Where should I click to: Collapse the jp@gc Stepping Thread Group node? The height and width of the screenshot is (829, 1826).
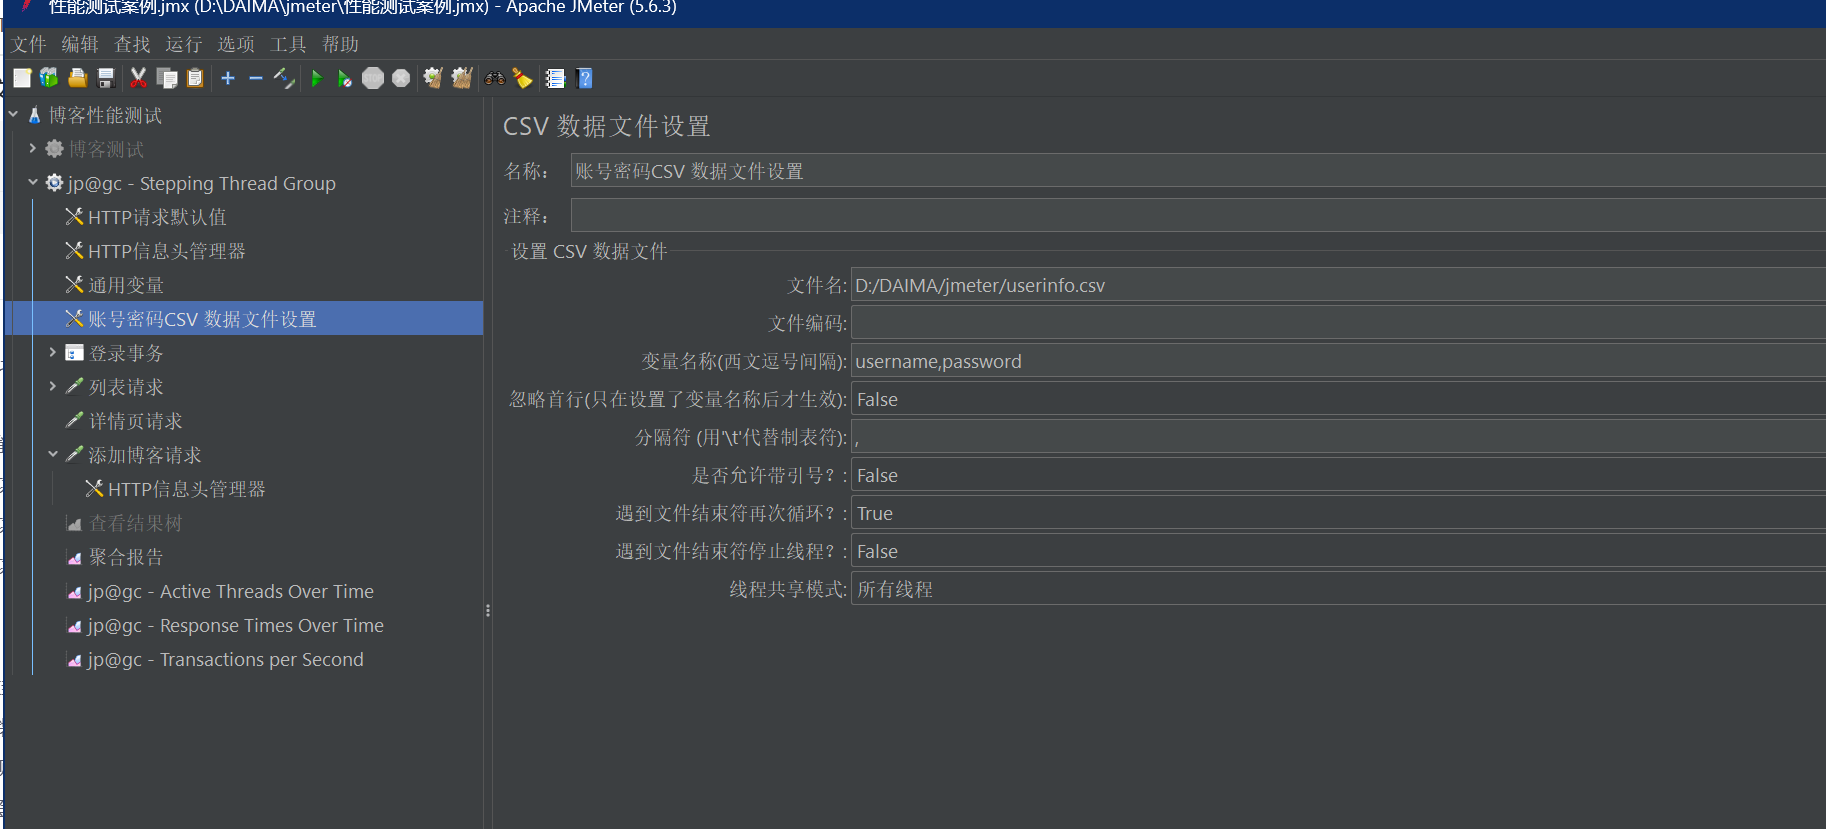[x=33, y=182]
